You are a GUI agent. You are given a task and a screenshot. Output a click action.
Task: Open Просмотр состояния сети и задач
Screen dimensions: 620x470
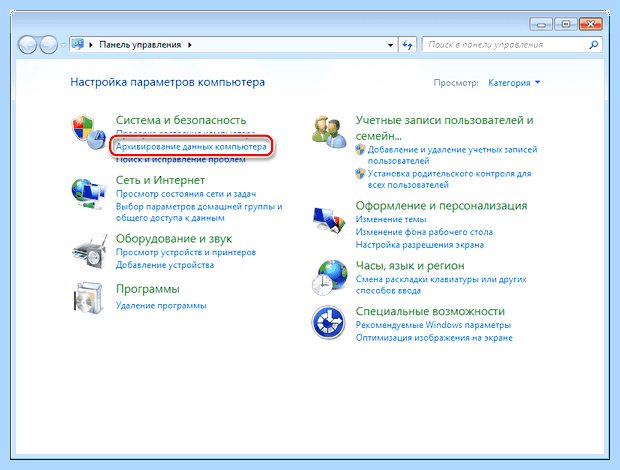pos(186,194)
